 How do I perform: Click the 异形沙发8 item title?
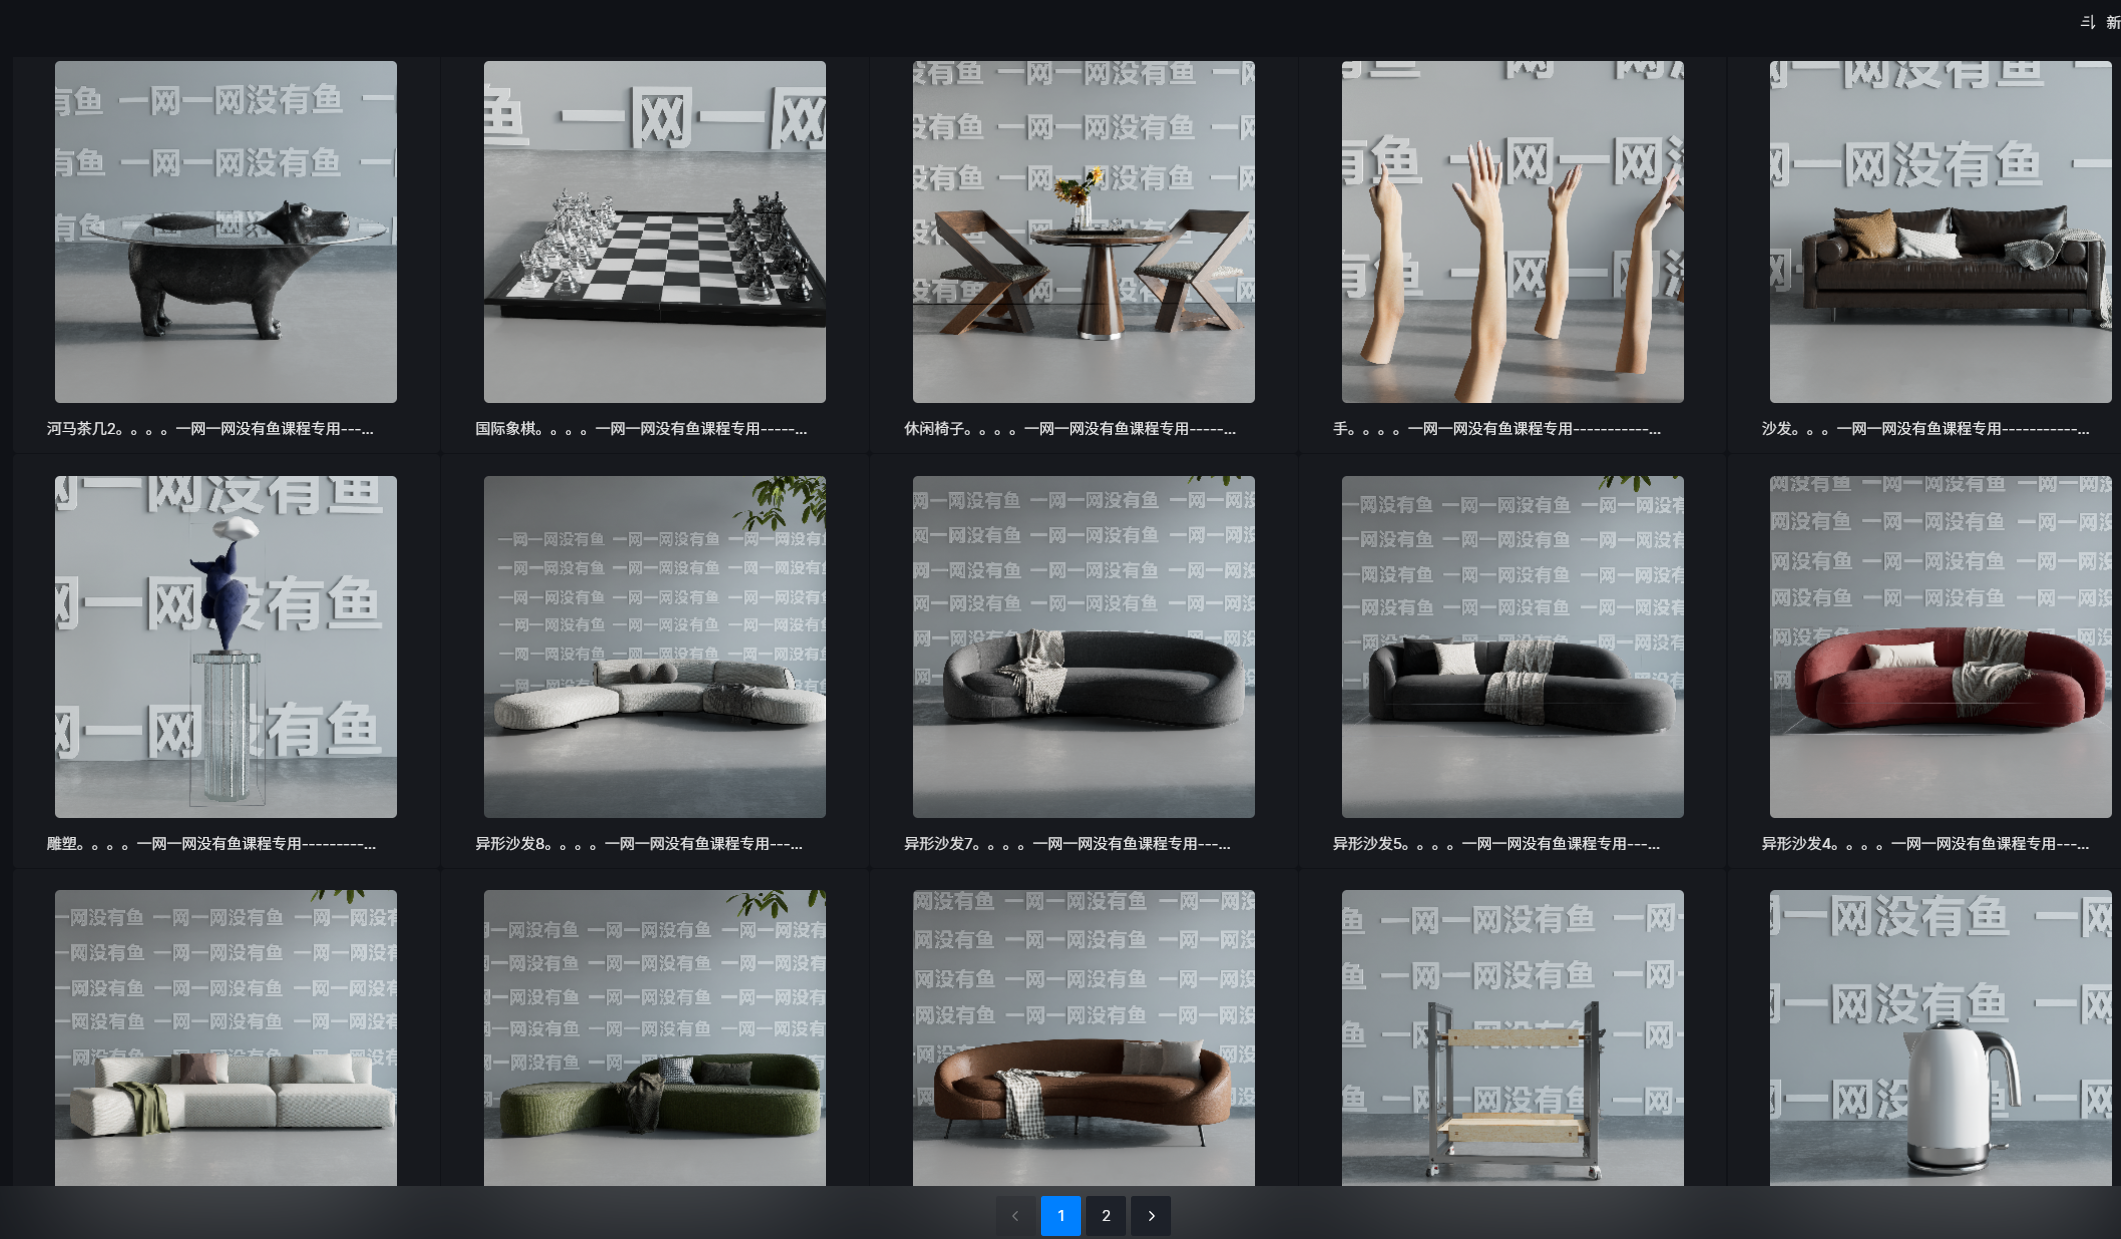point(638,844)
